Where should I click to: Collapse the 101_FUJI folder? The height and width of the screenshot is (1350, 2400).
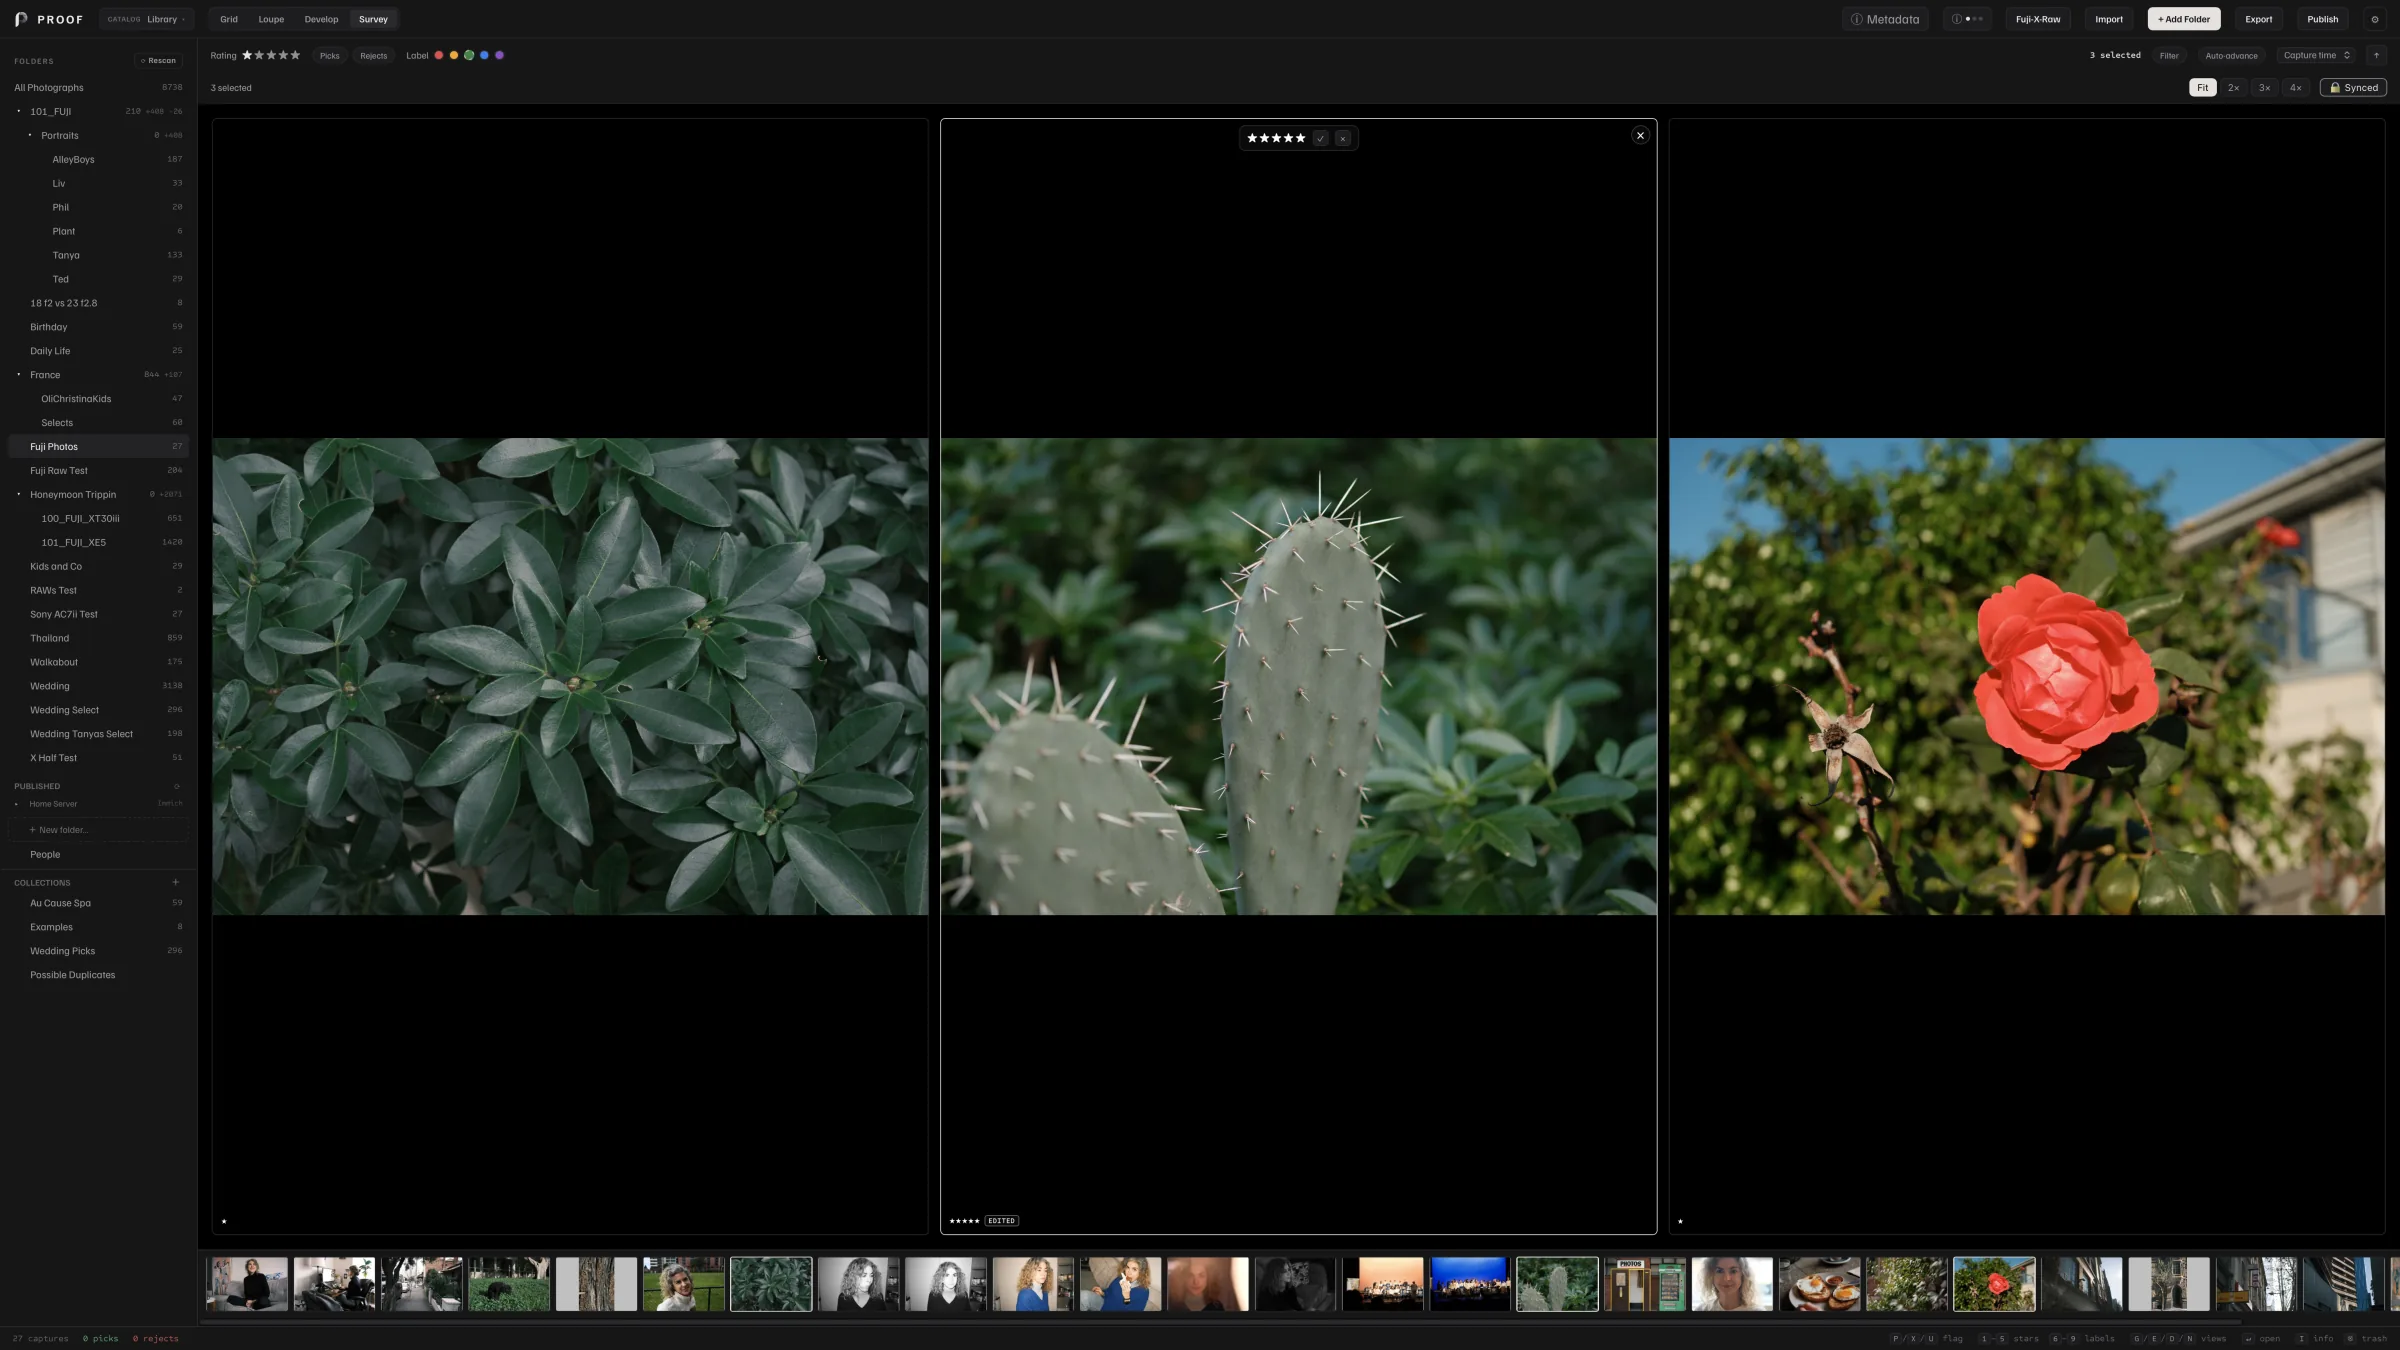[19, 111]
